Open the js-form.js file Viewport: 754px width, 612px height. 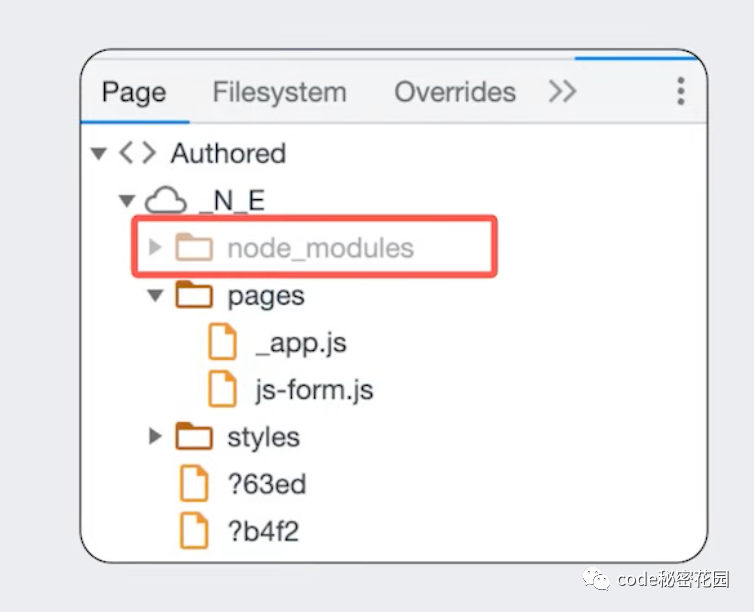coord(314,390)
